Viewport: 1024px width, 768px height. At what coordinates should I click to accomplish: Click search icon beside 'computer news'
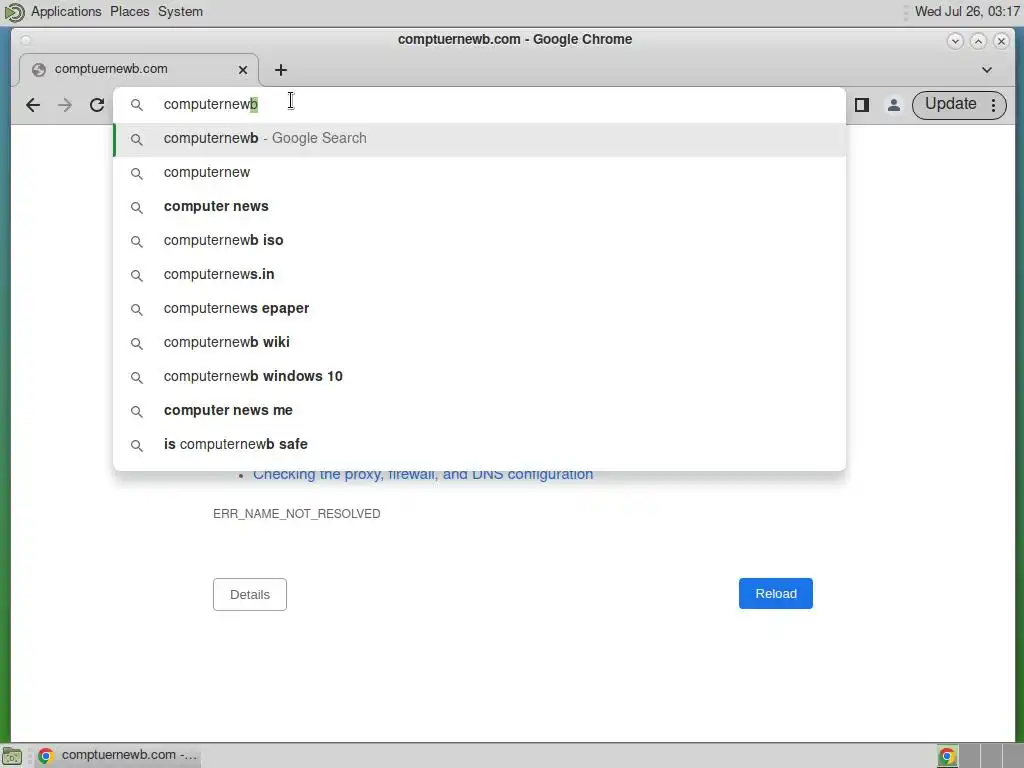pos(136,207)
